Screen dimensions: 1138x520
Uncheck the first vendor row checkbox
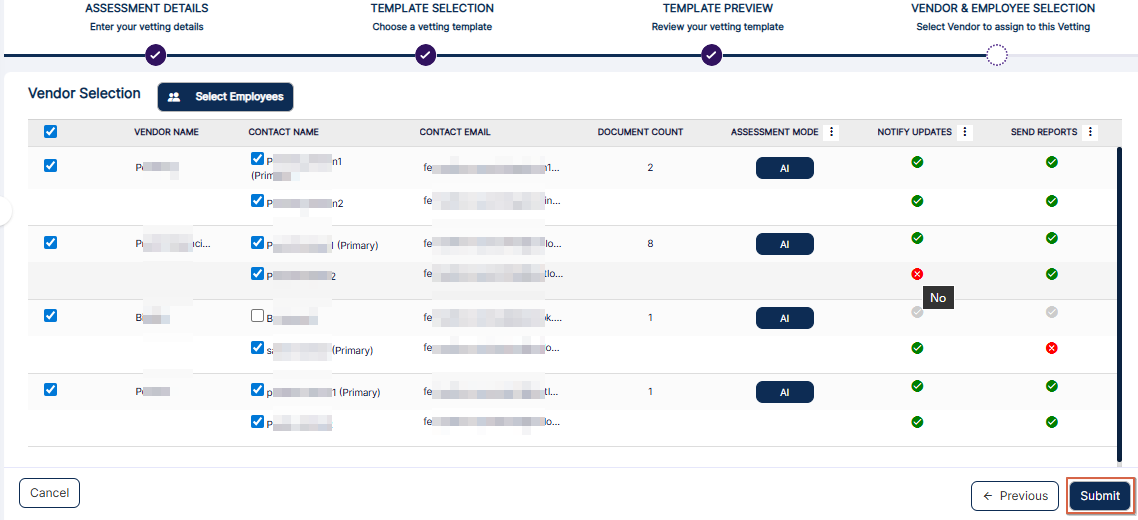tap(51, 166)
